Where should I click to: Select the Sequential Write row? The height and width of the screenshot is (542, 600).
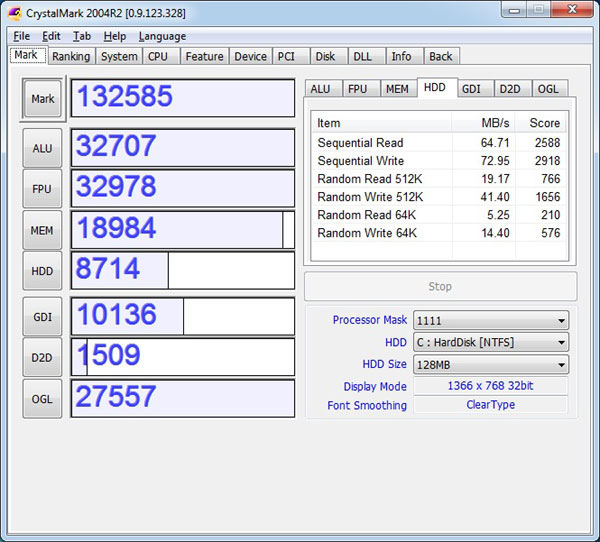pos(439,161)
